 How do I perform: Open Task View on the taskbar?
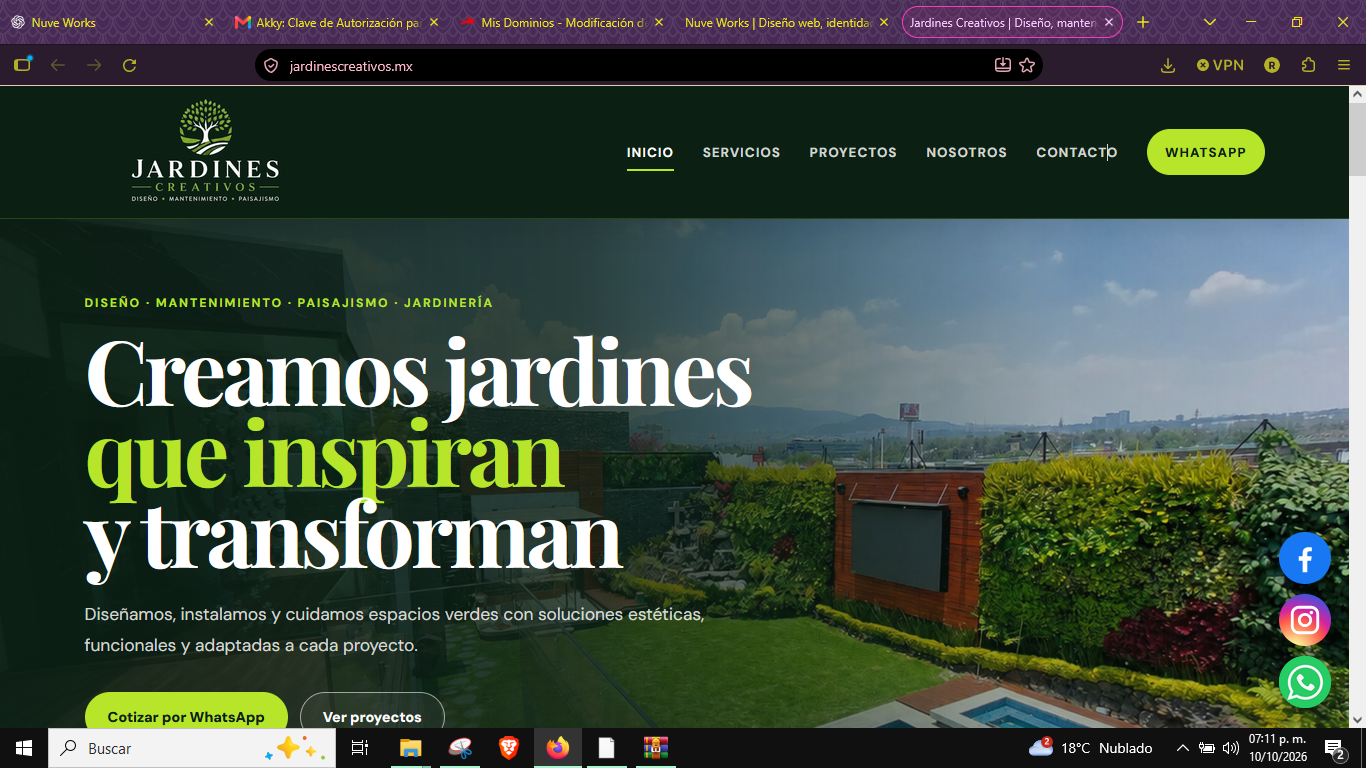coord(360,748)
